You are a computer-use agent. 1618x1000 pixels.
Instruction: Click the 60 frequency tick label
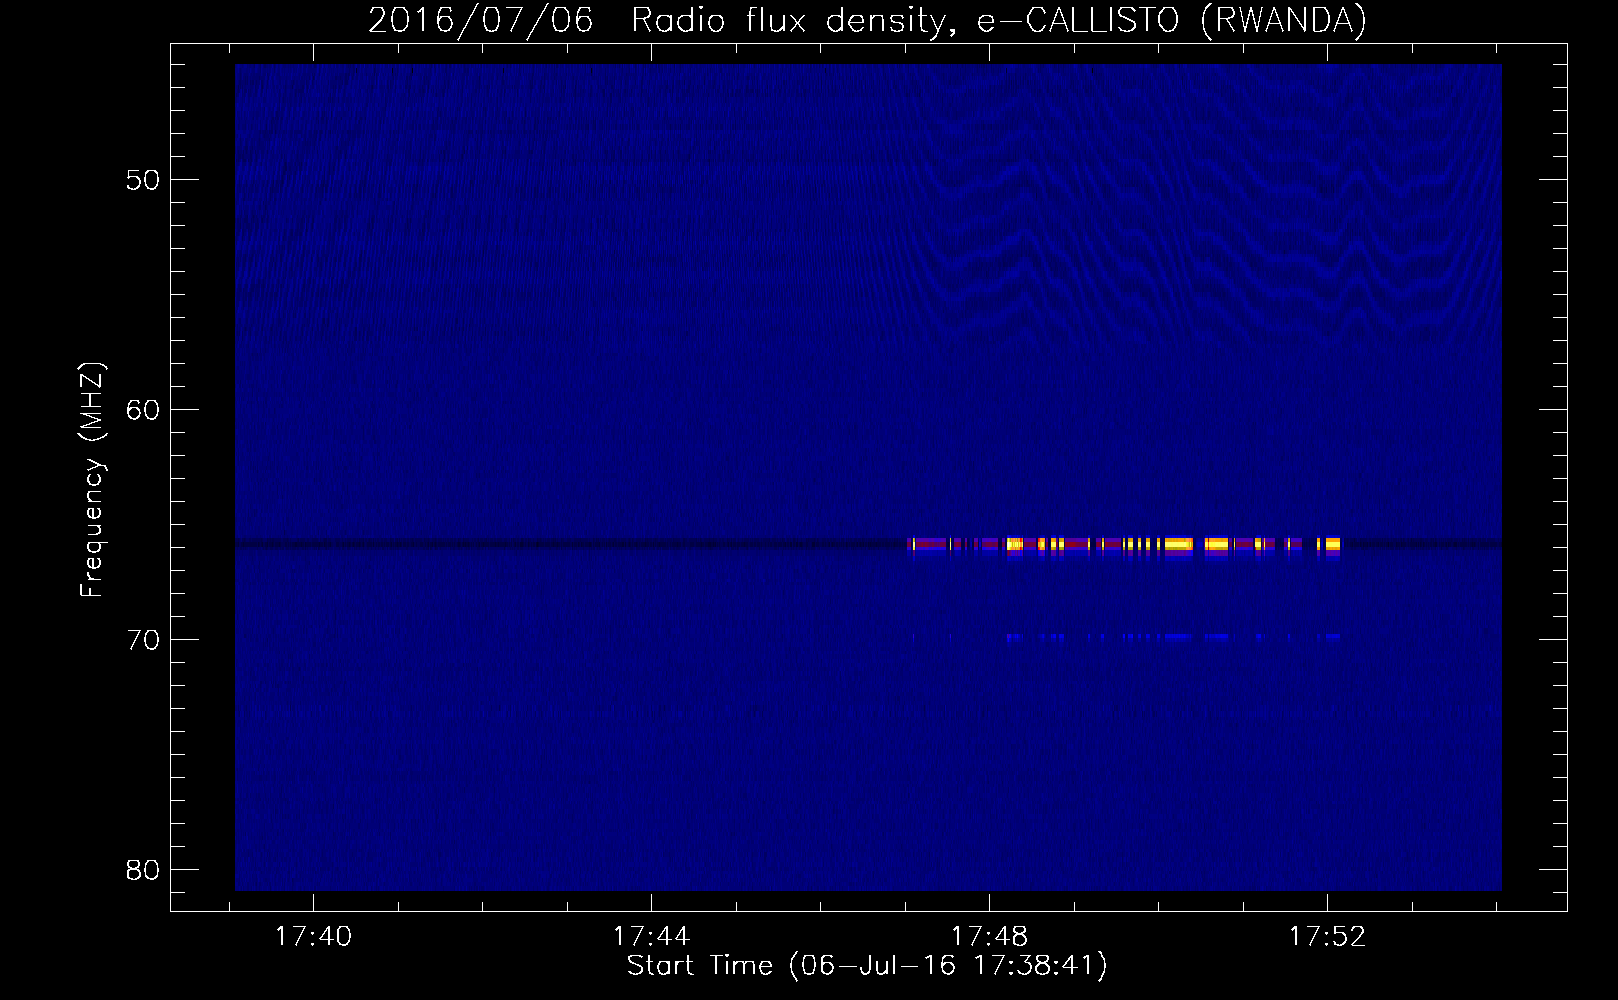(x=143, y=410)
